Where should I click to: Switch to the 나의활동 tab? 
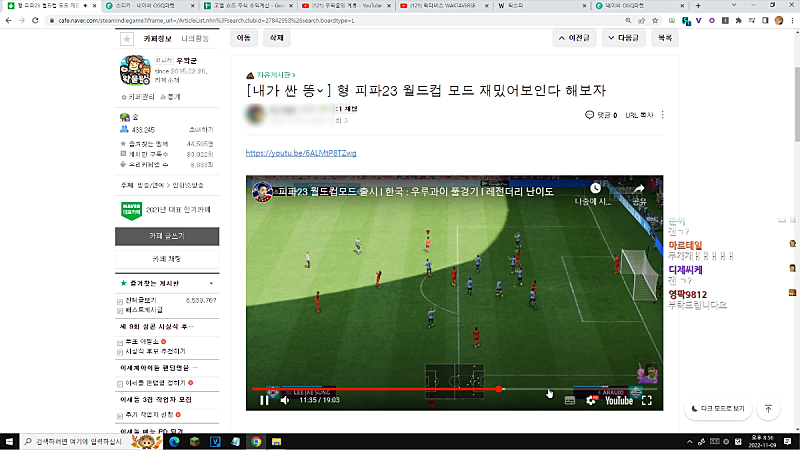pos(195,39)
